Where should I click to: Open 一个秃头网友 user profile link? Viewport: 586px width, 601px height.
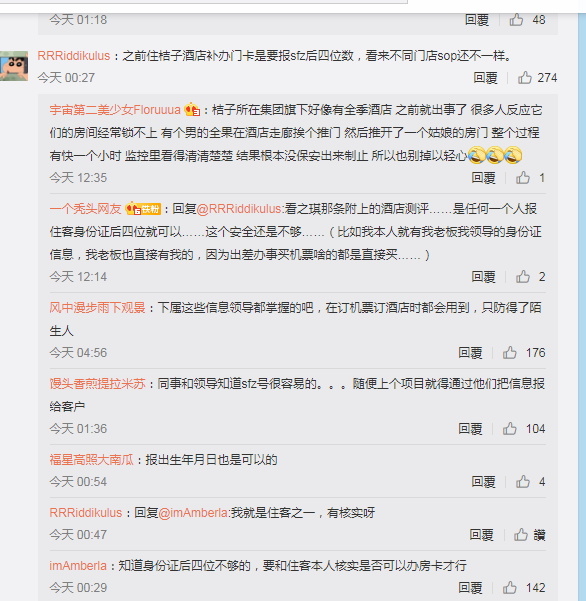tap(85, 209)
